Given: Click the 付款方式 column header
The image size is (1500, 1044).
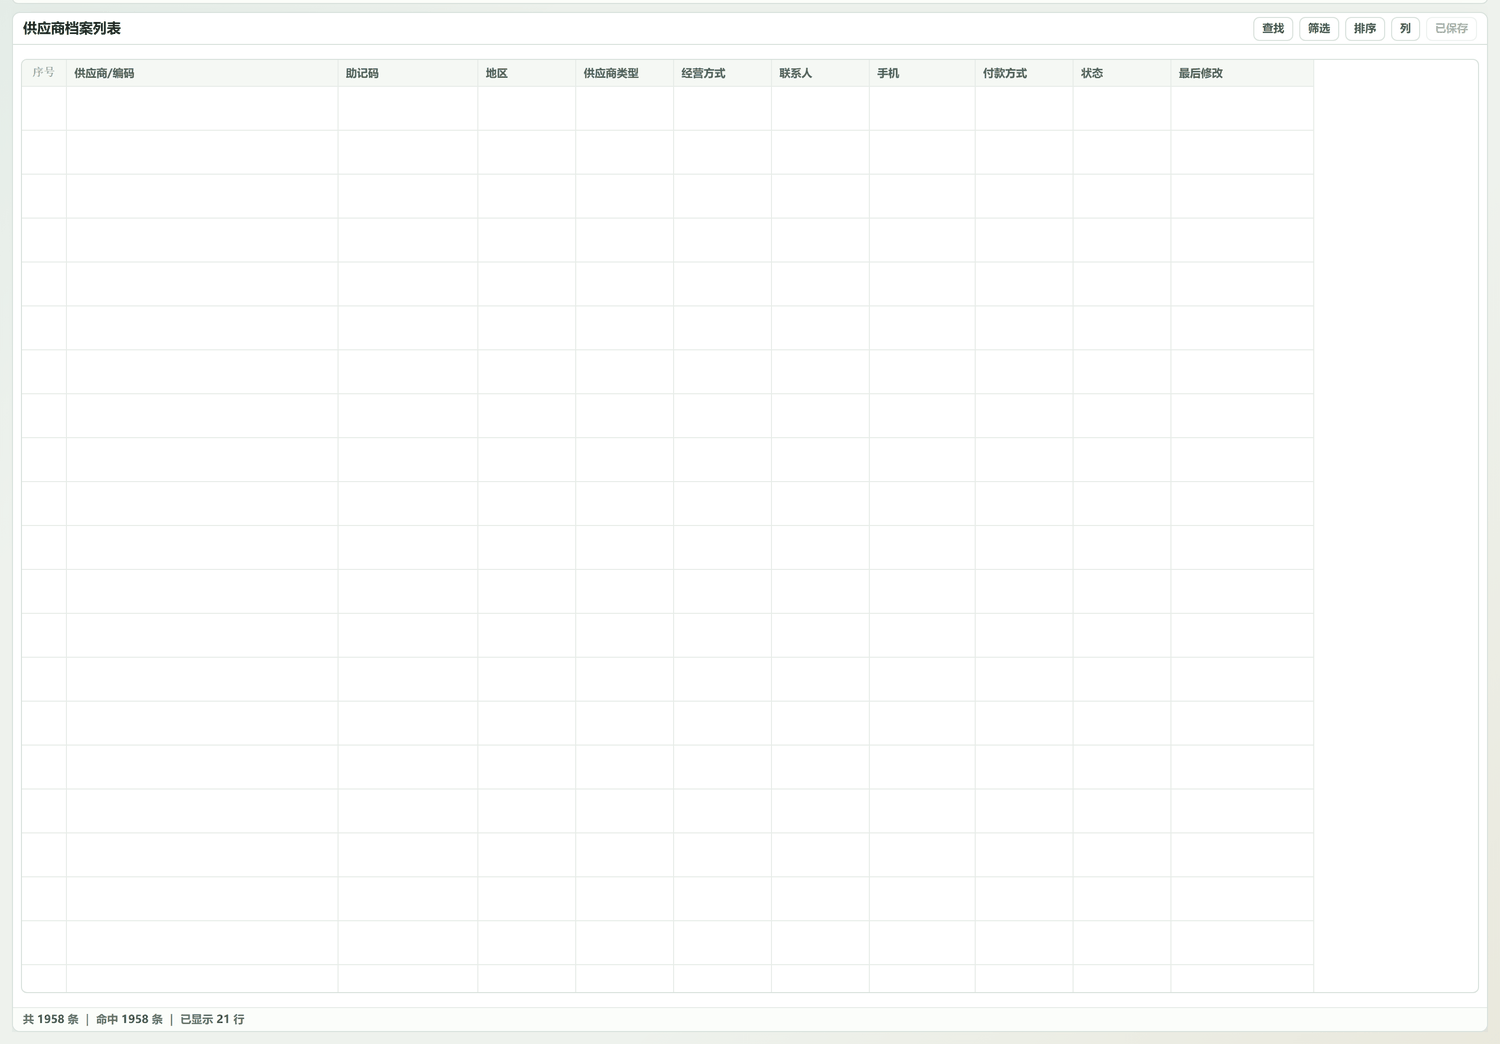Looking at the screenshot, I should (x=1025, y=73).
